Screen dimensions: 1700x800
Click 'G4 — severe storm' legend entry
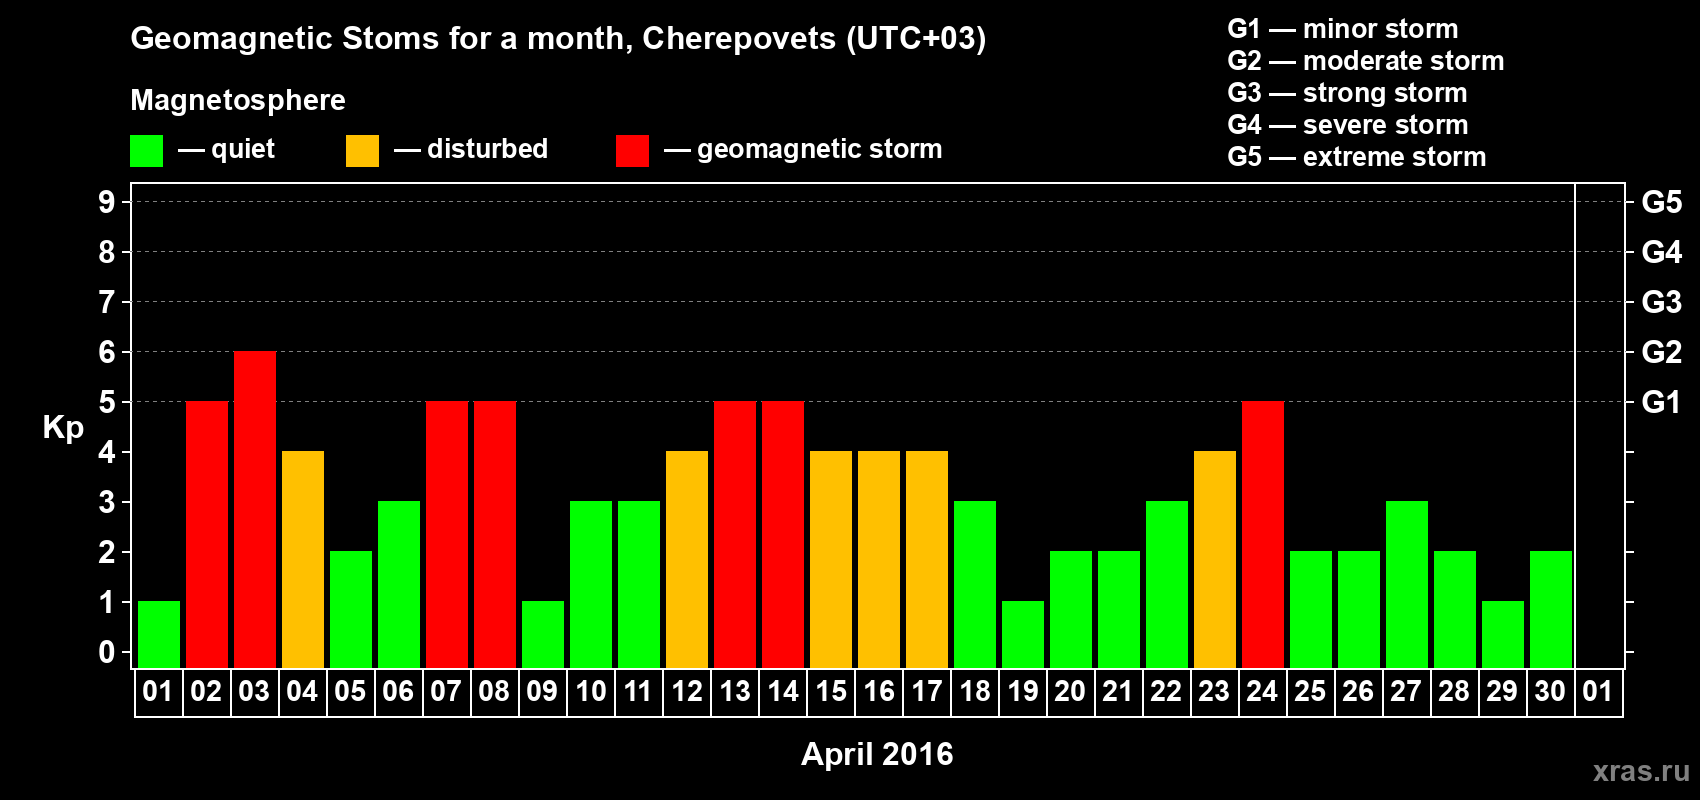(1348, 125)
